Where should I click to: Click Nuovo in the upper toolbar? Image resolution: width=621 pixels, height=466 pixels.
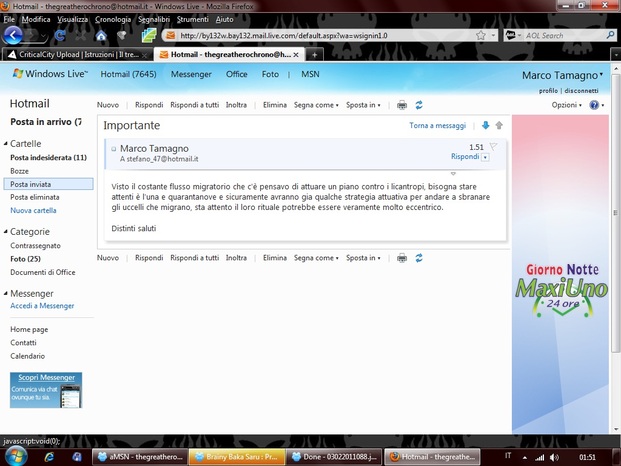coord(108,105)
